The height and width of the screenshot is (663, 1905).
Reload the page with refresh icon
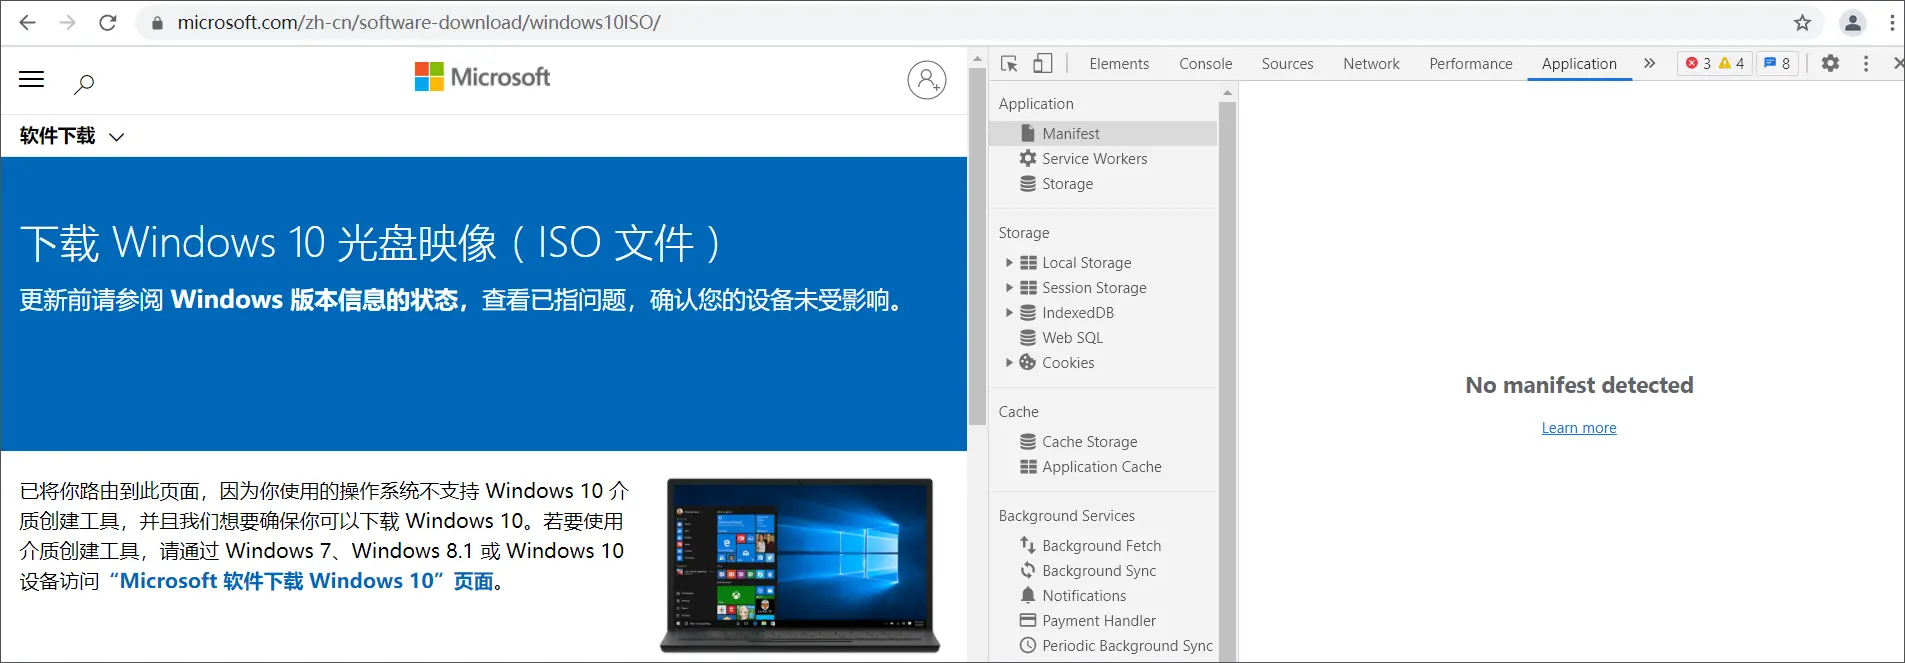[x=108, y=22]
